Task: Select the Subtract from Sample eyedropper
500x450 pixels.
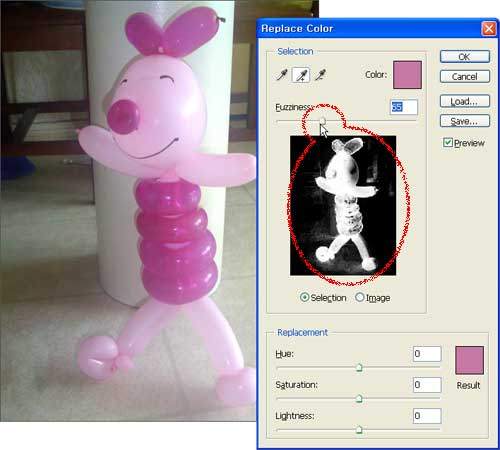Action: [320, 75]
